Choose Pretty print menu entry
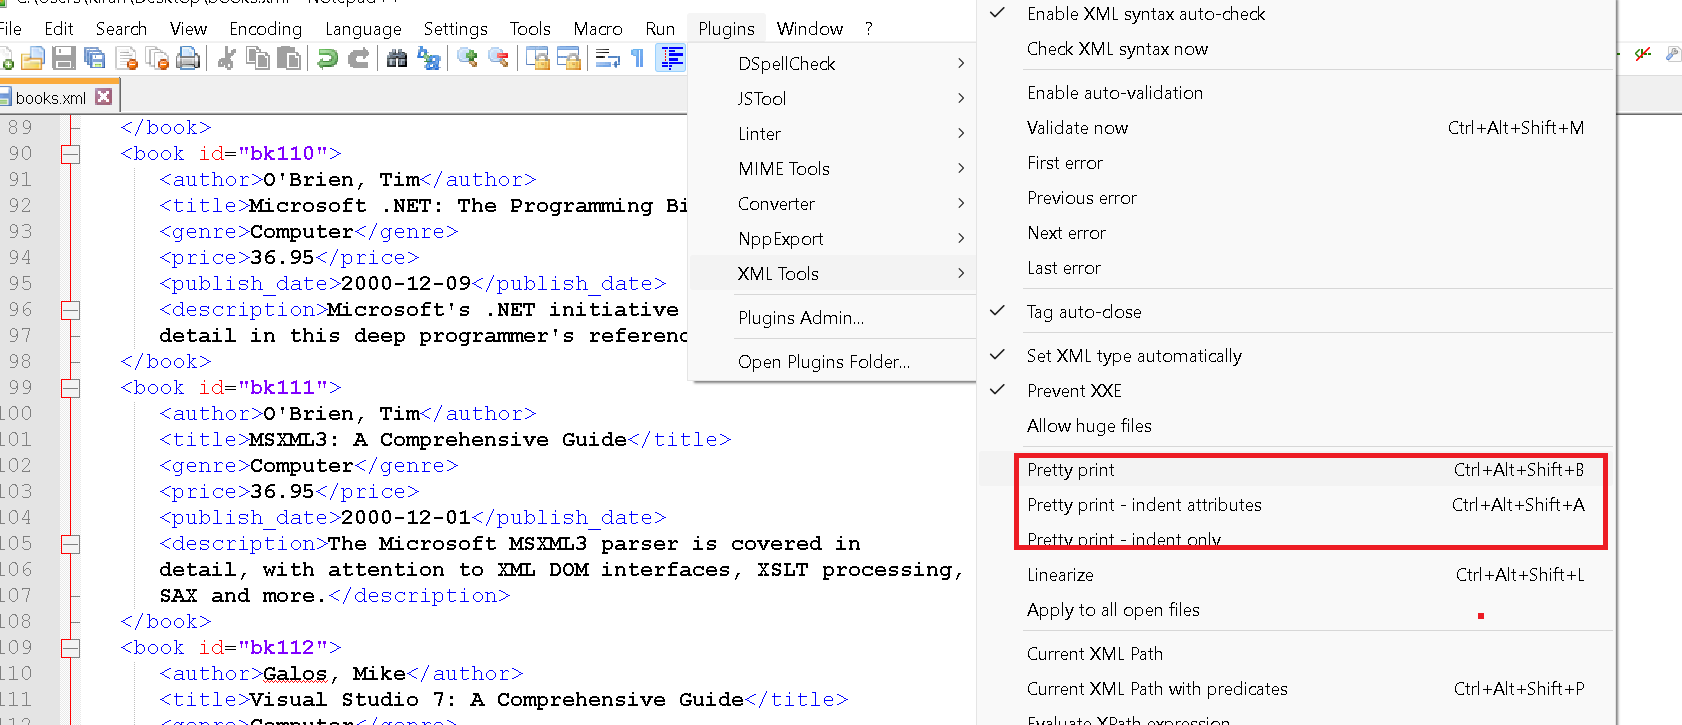1682x725 pixels. tap(1297, 470)
